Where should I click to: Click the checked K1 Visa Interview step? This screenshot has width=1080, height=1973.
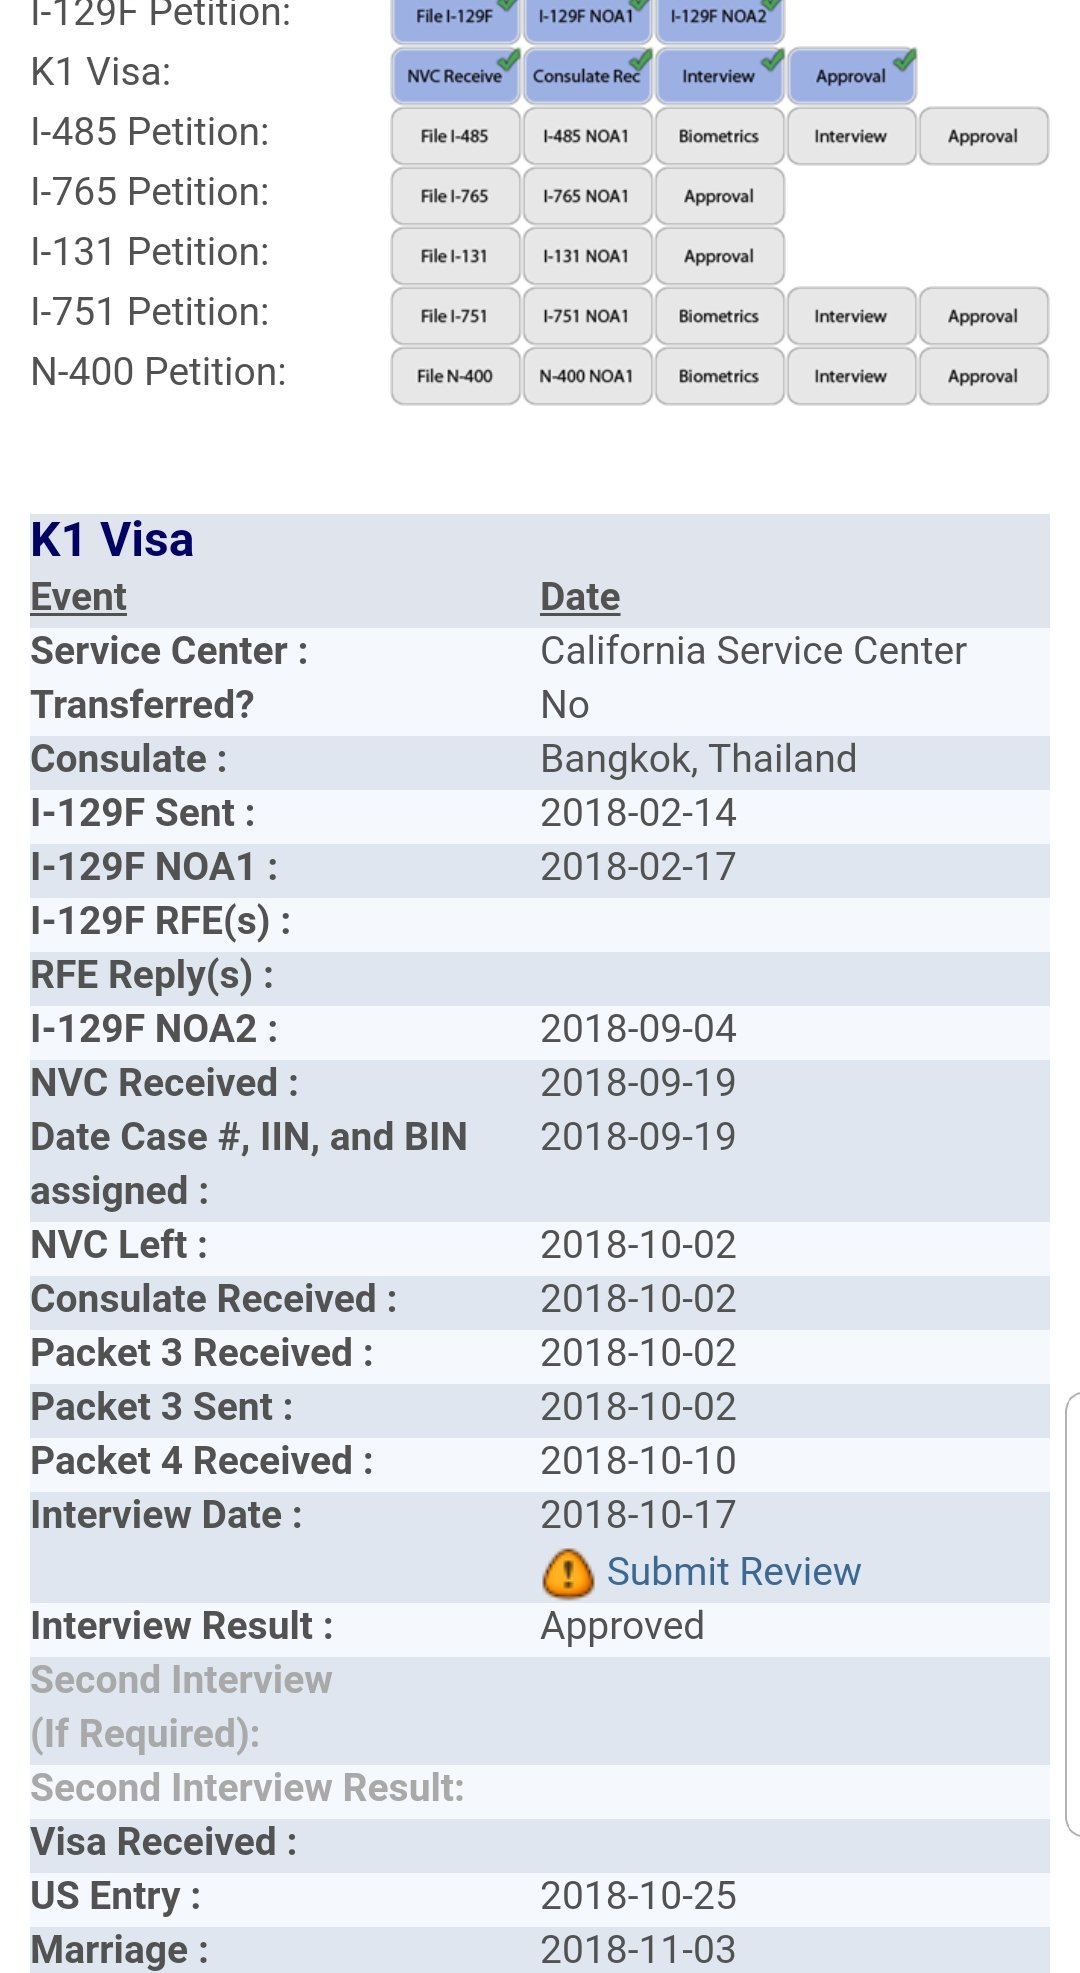(719, 76)
